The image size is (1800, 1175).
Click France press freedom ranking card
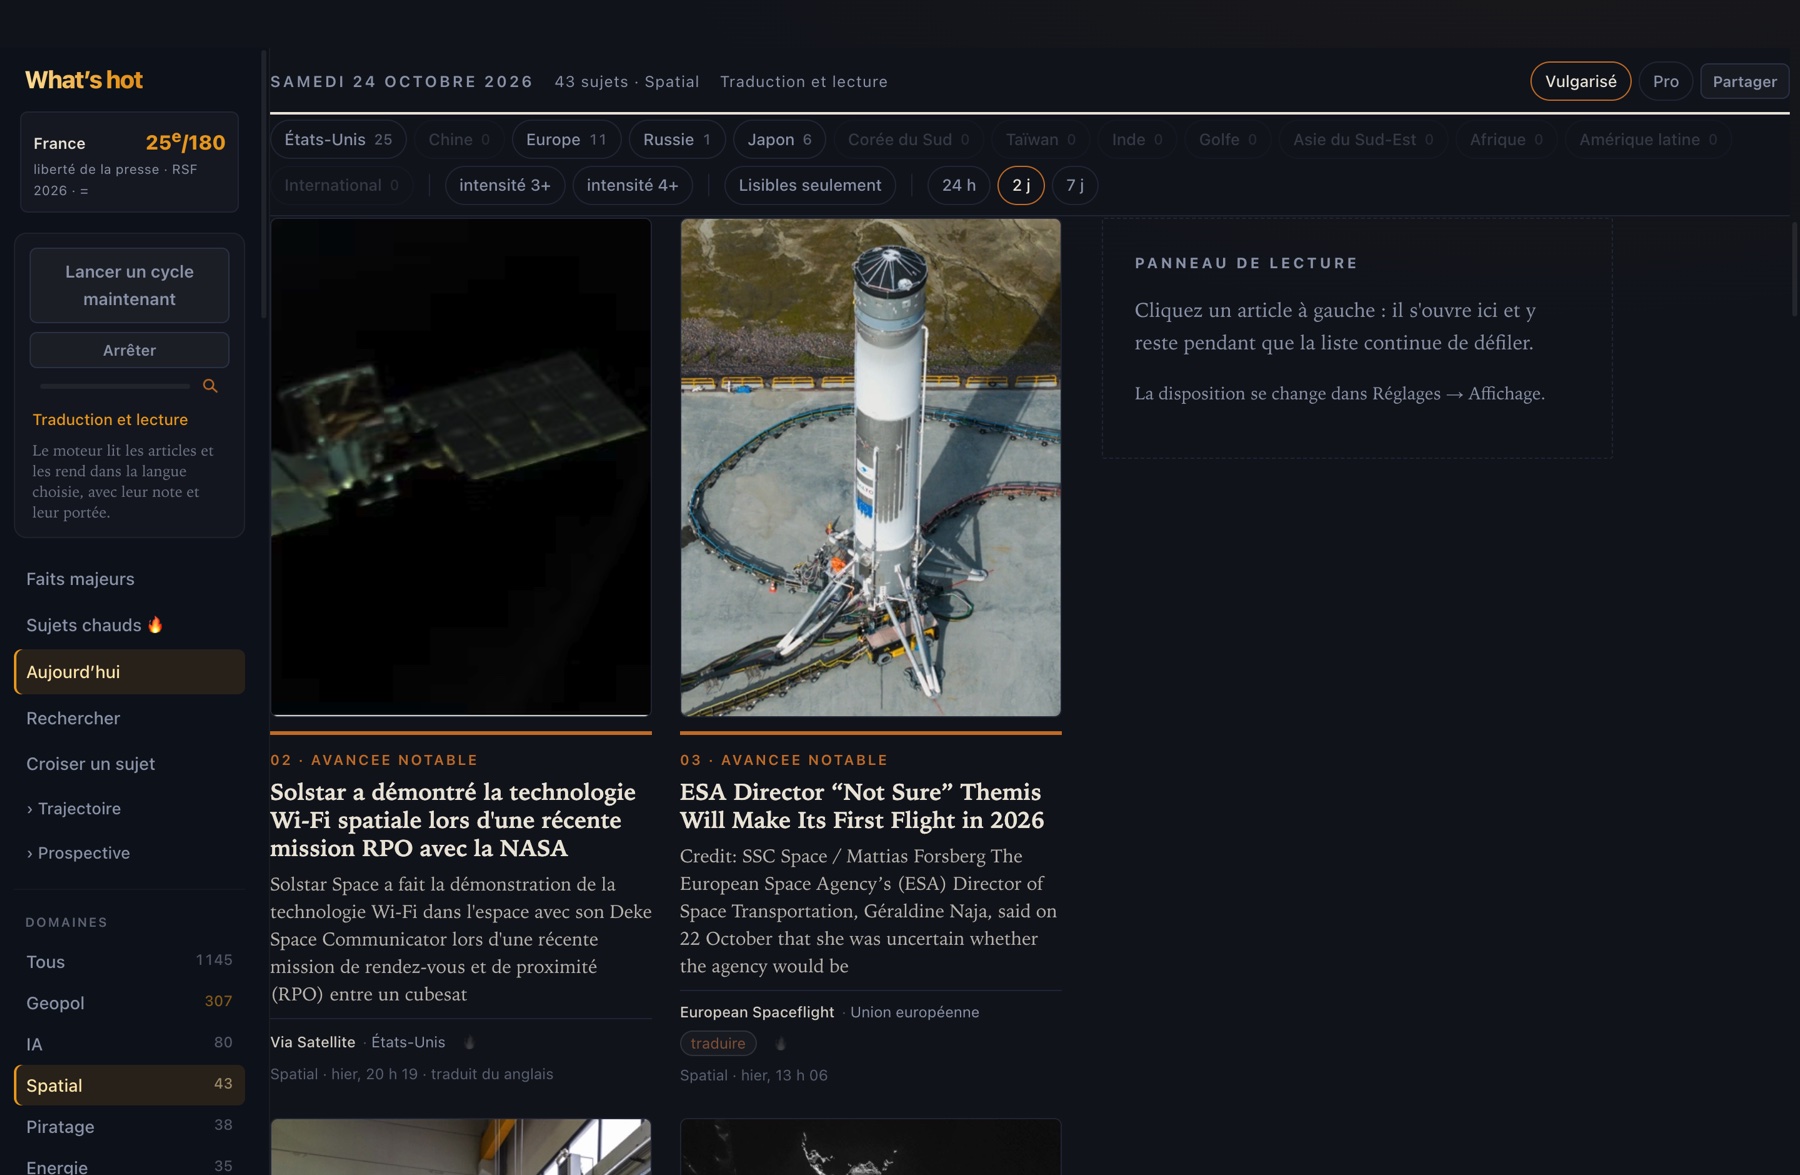(129, 162)
